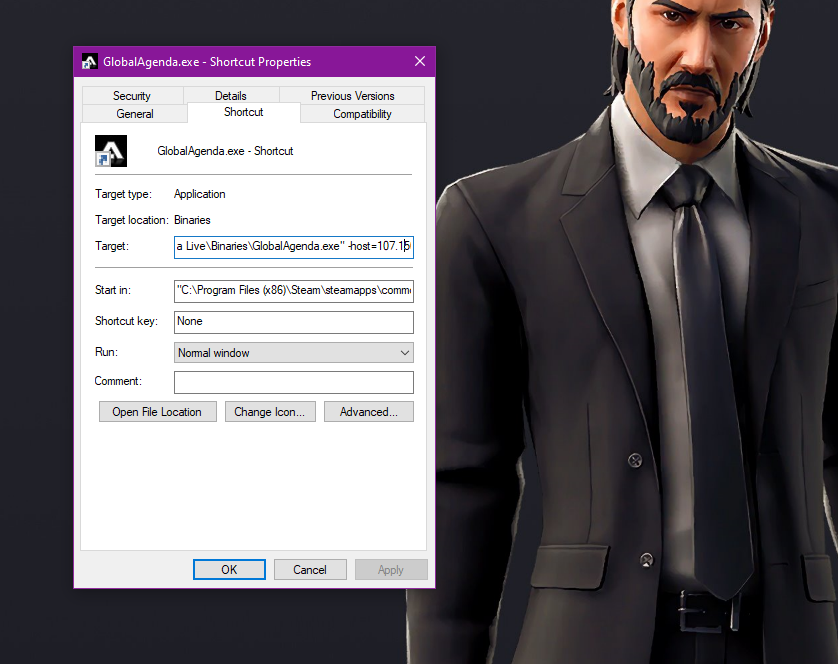The width and height of the screenshot is (838, 664).
Task: Click the 'Target type:' label
Action: click(x=123, y=194)
